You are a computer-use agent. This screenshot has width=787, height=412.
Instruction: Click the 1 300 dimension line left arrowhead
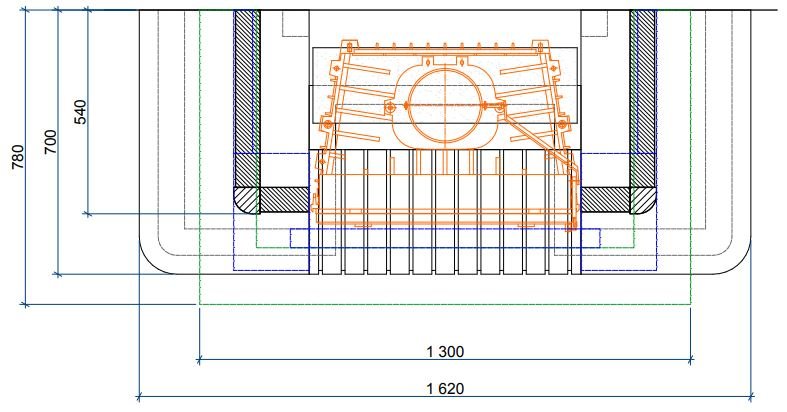pos(203,358)
